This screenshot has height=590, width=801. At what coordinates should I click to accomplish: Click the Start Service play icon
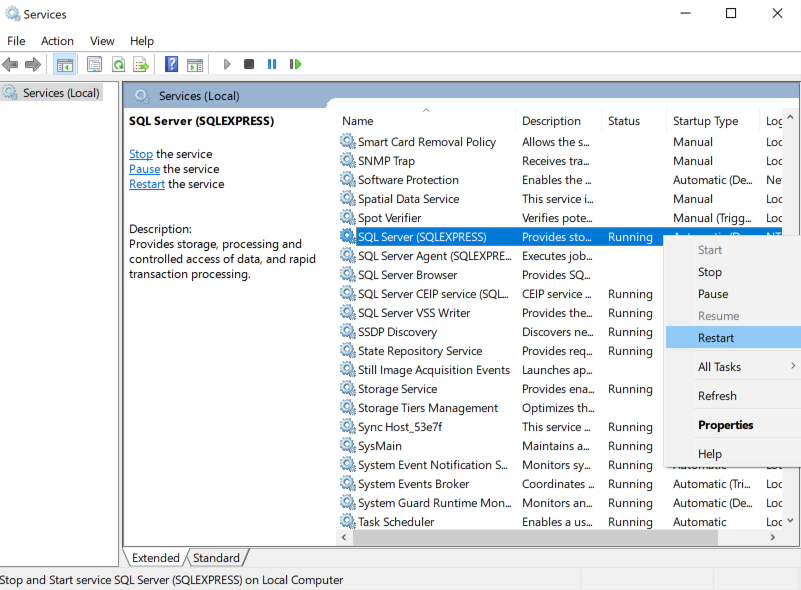(x=227, y=64)
